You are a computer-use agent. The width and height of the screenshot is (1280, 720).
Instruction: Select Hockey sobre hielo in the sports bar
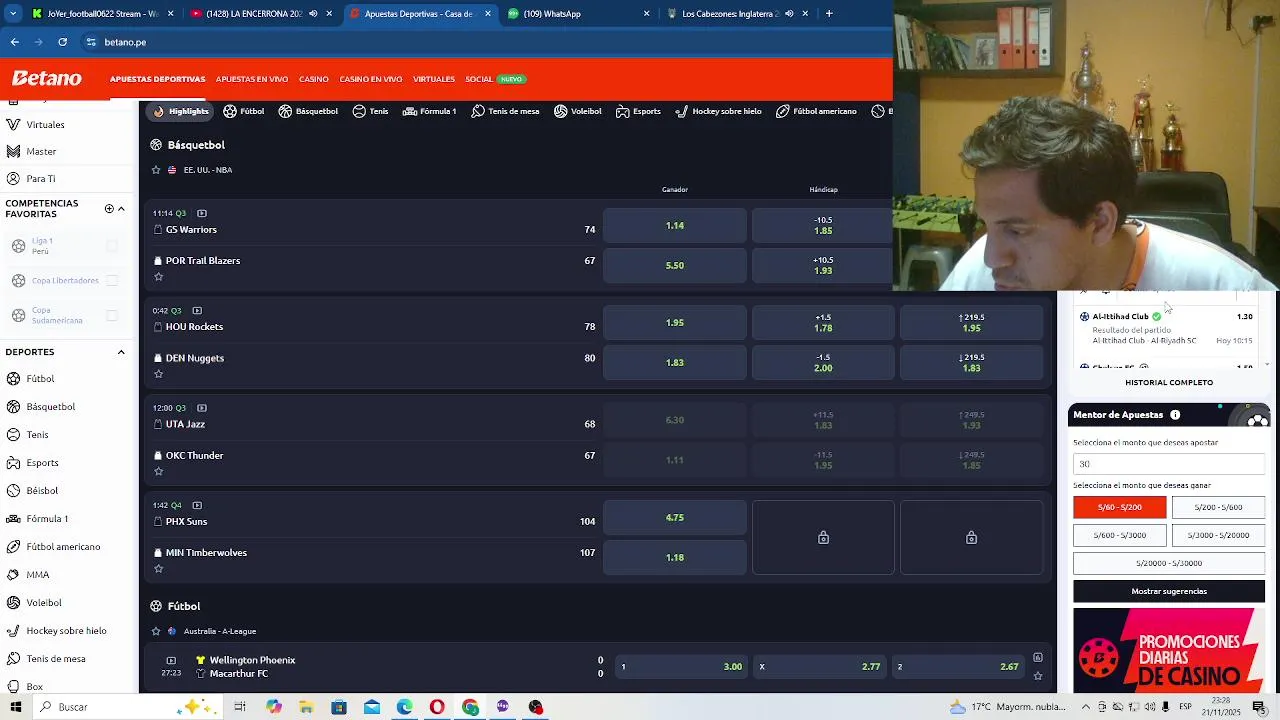(x=718, y=111)
